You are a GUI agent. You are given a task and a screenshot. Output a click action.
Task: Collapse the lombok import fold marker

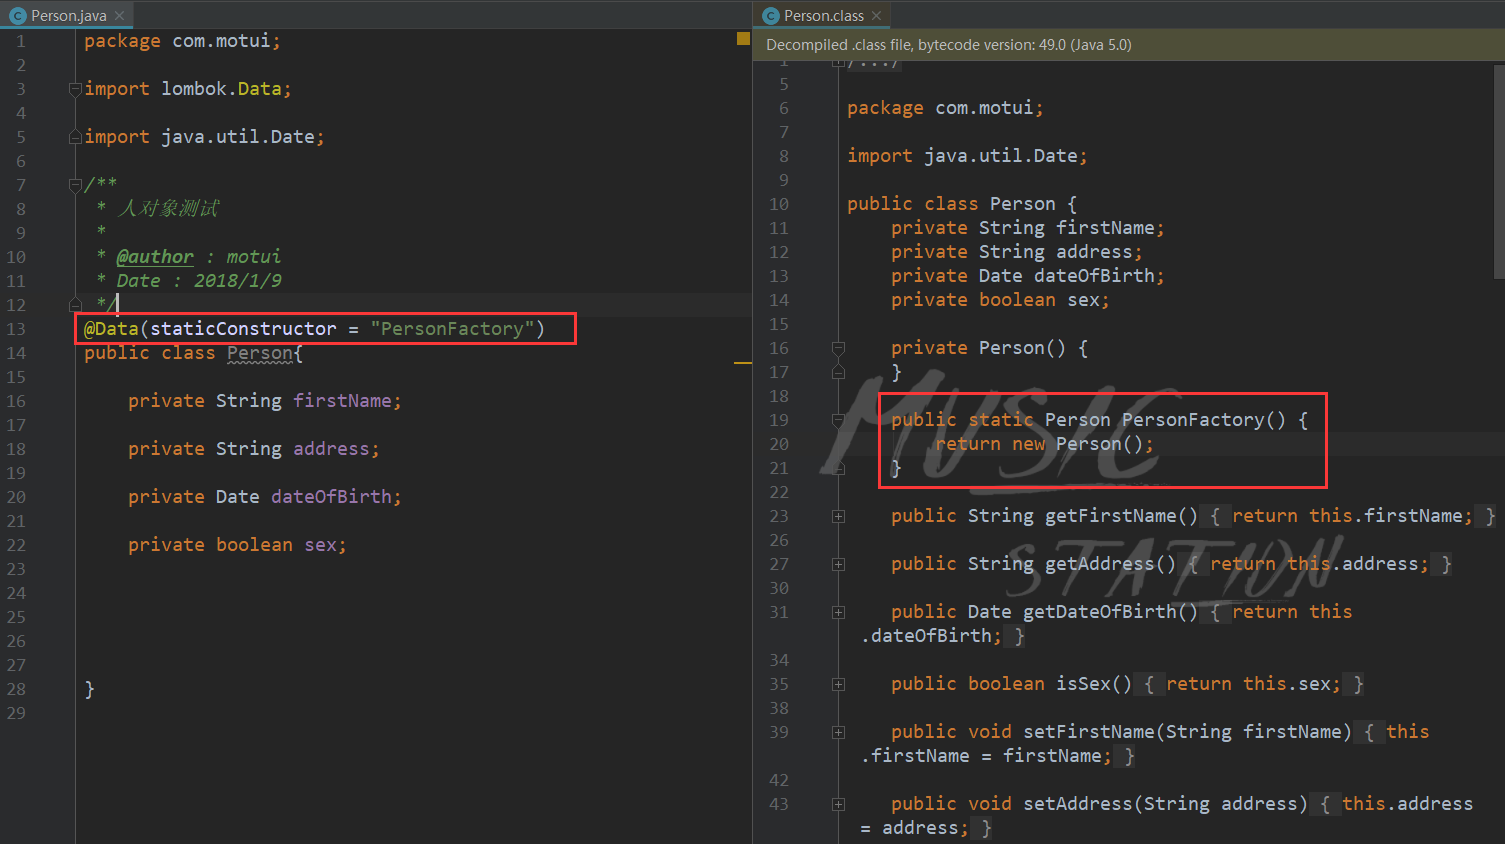(x=75, y=89)
